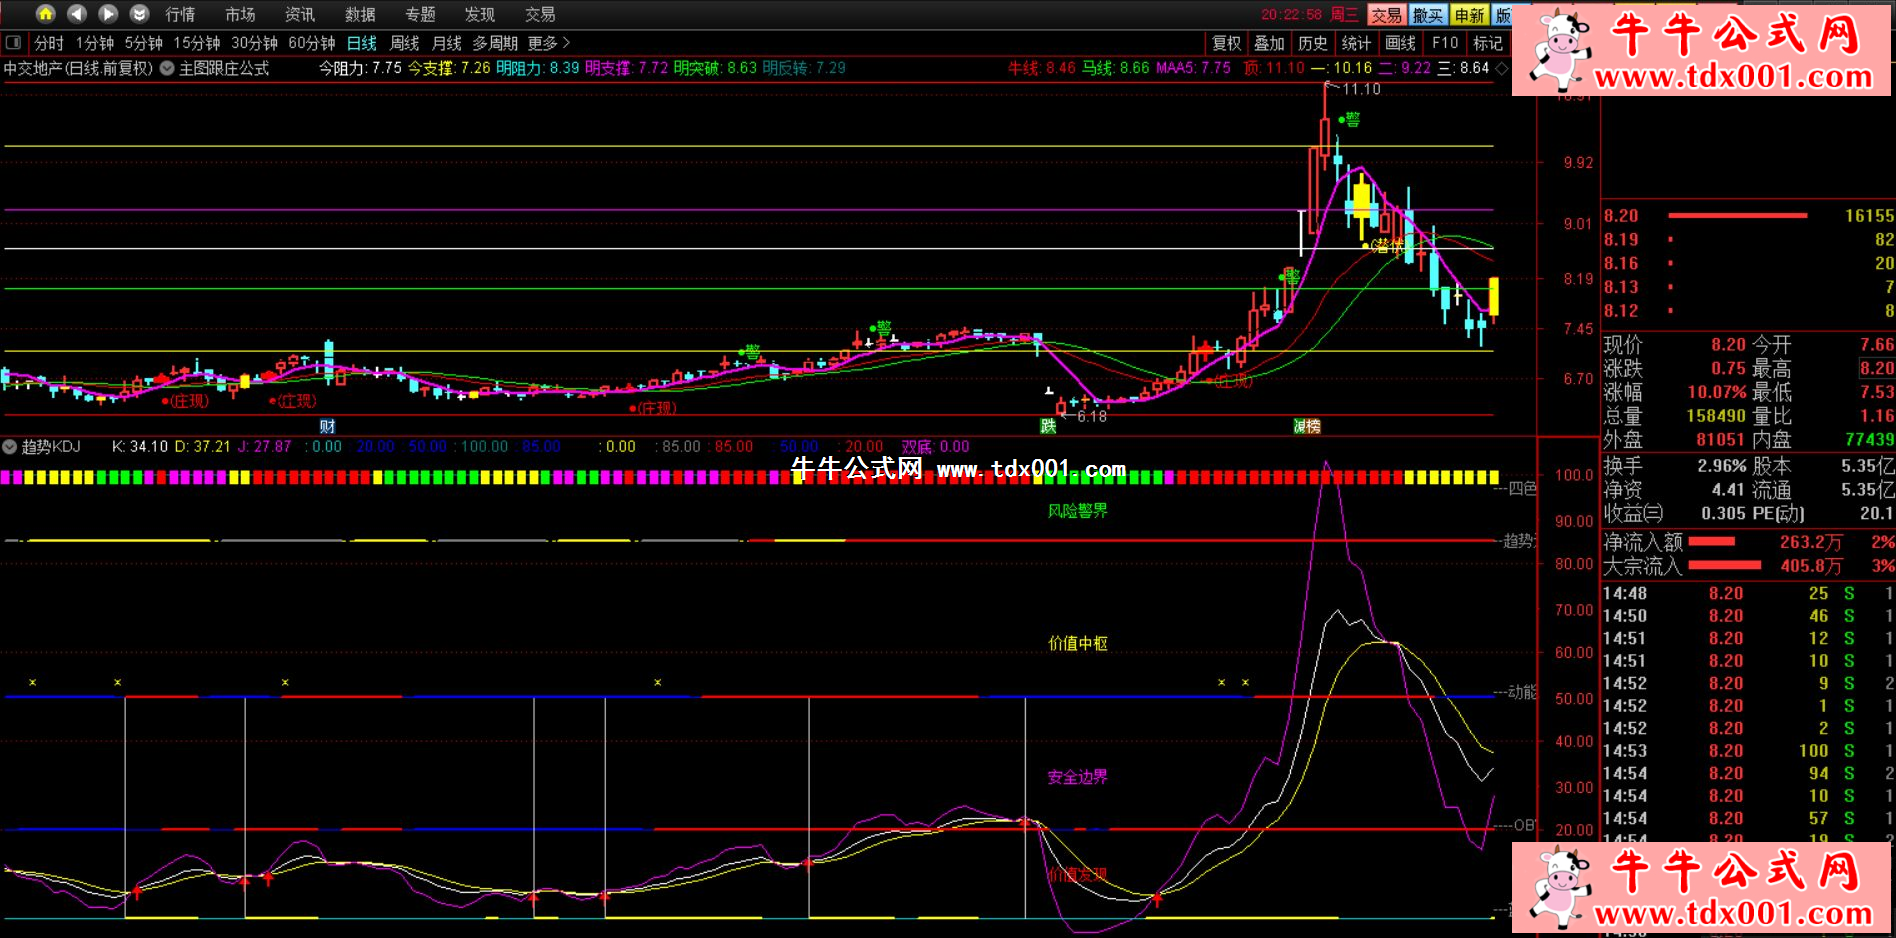This screenshot has height=938, width=1896.
Task: Click the 换手 2.96% value
Action: pyautogui.click(x=1721, y=466)
